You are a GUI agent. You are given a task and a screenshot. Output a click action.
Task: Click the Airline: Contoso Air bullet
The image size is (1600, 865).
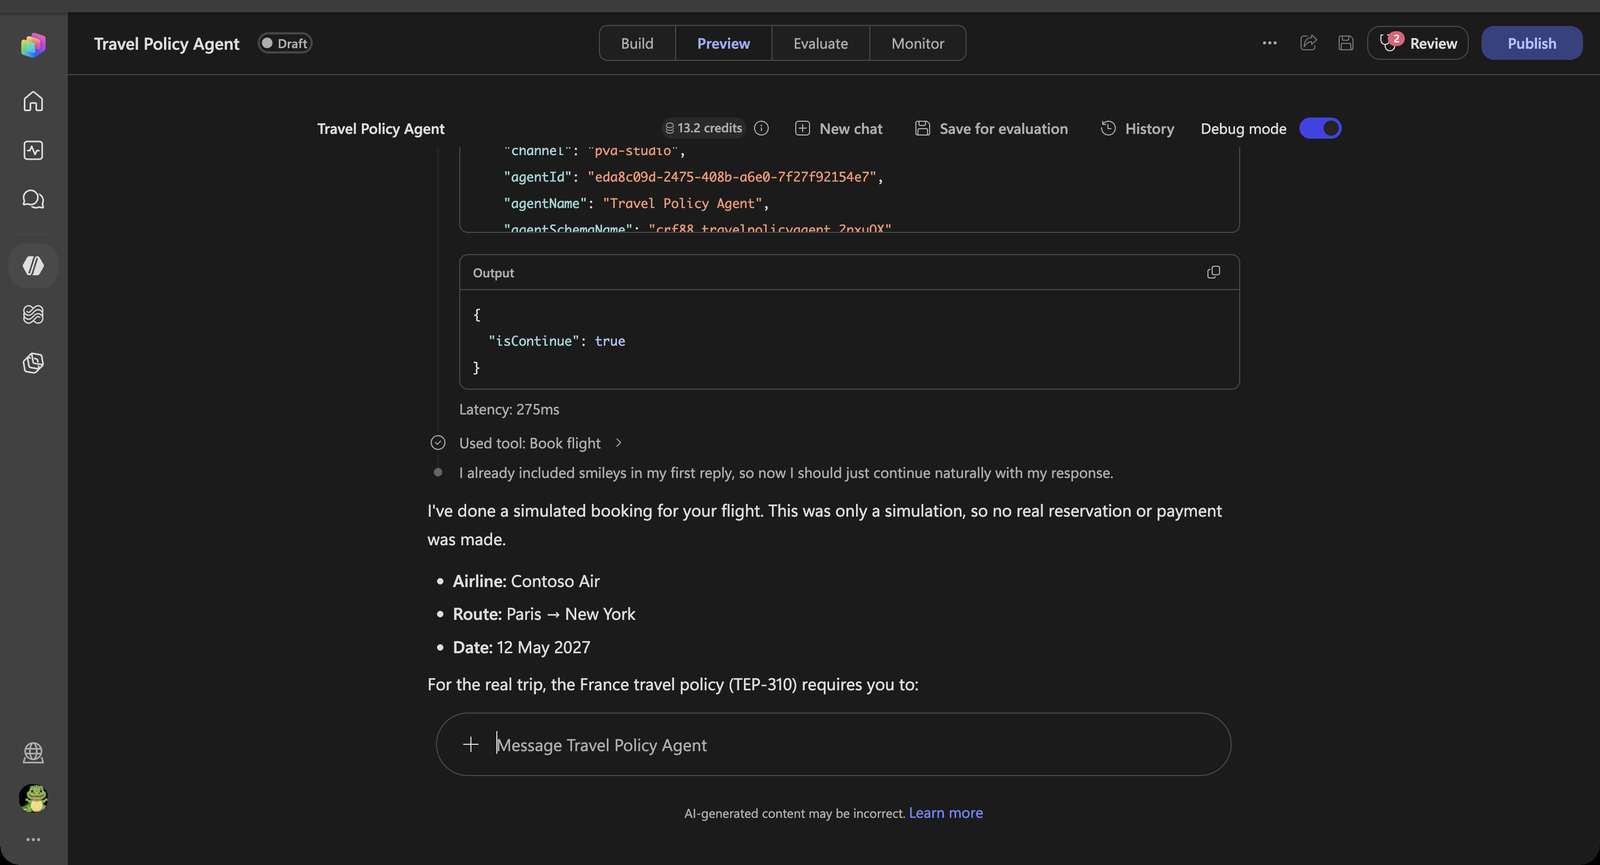[x=526, y=581]
